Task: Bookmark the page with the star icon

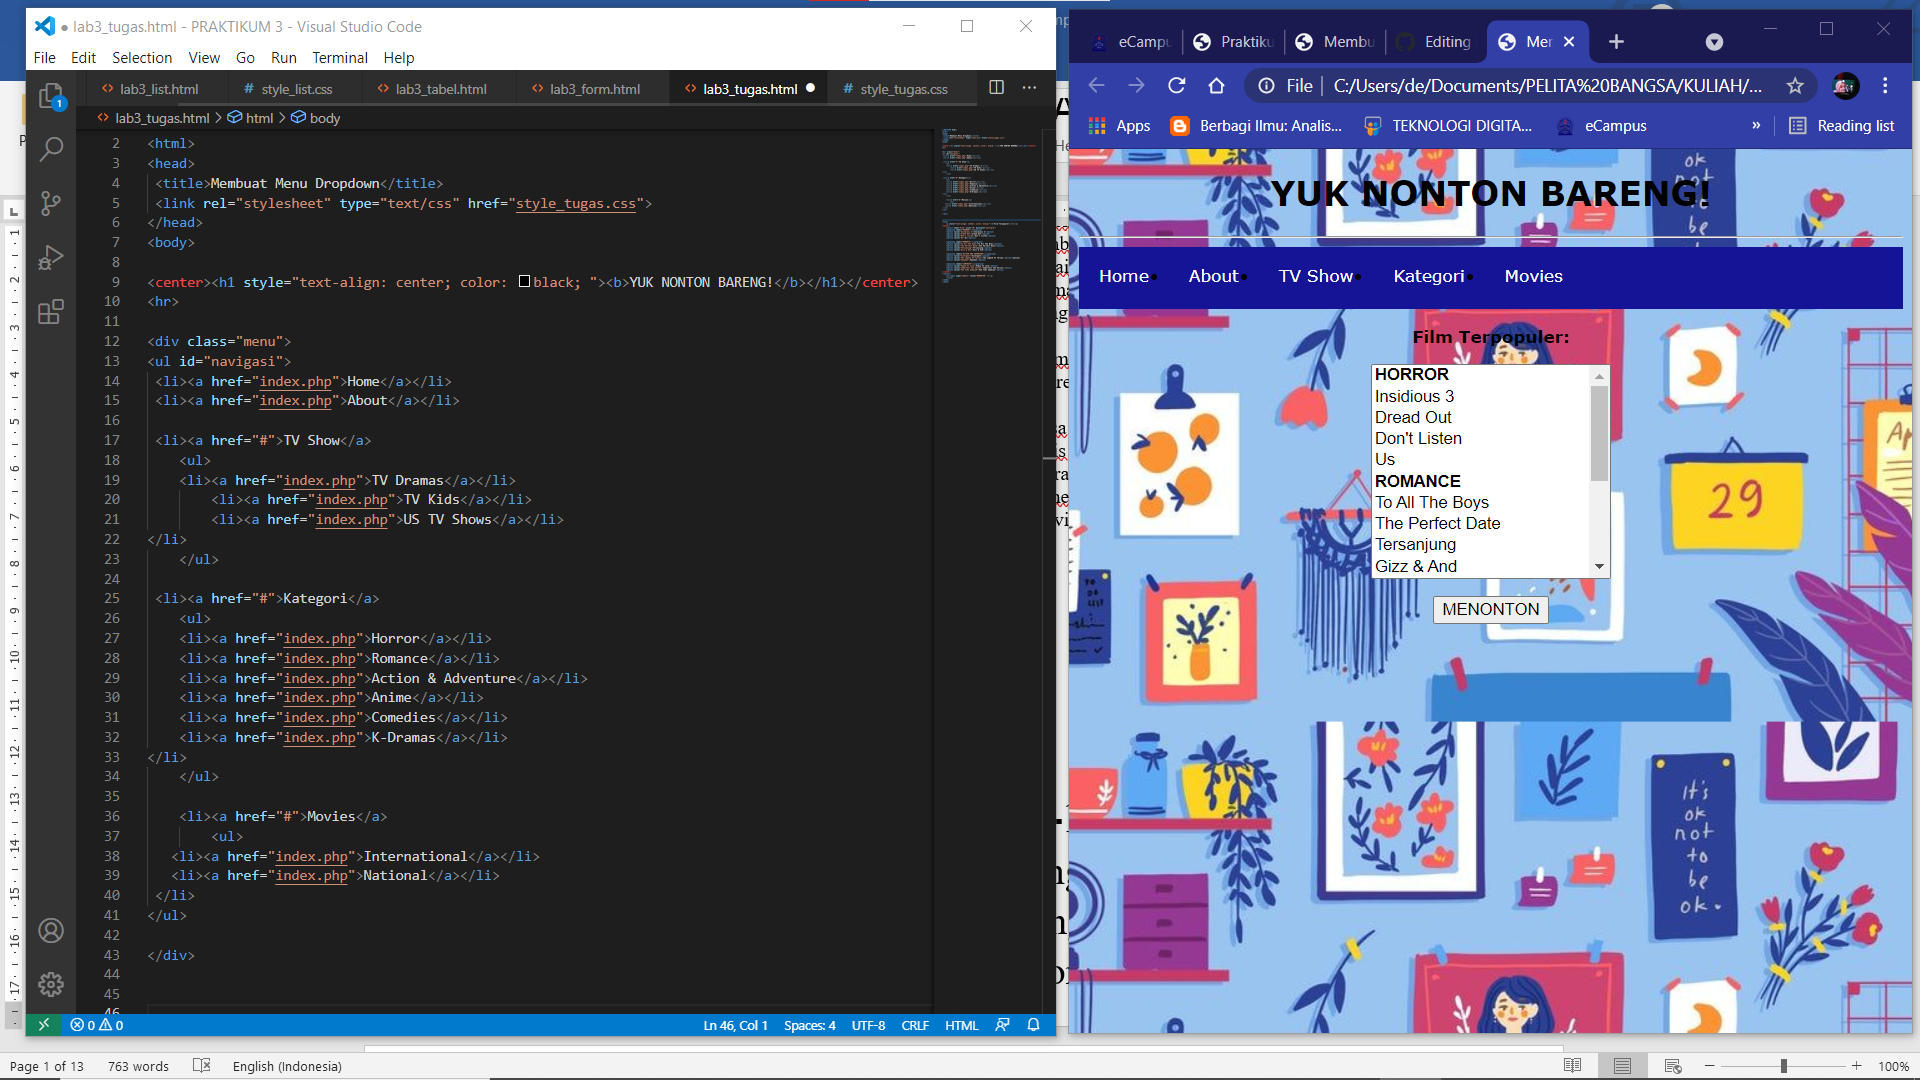Action: point(1795,86)
